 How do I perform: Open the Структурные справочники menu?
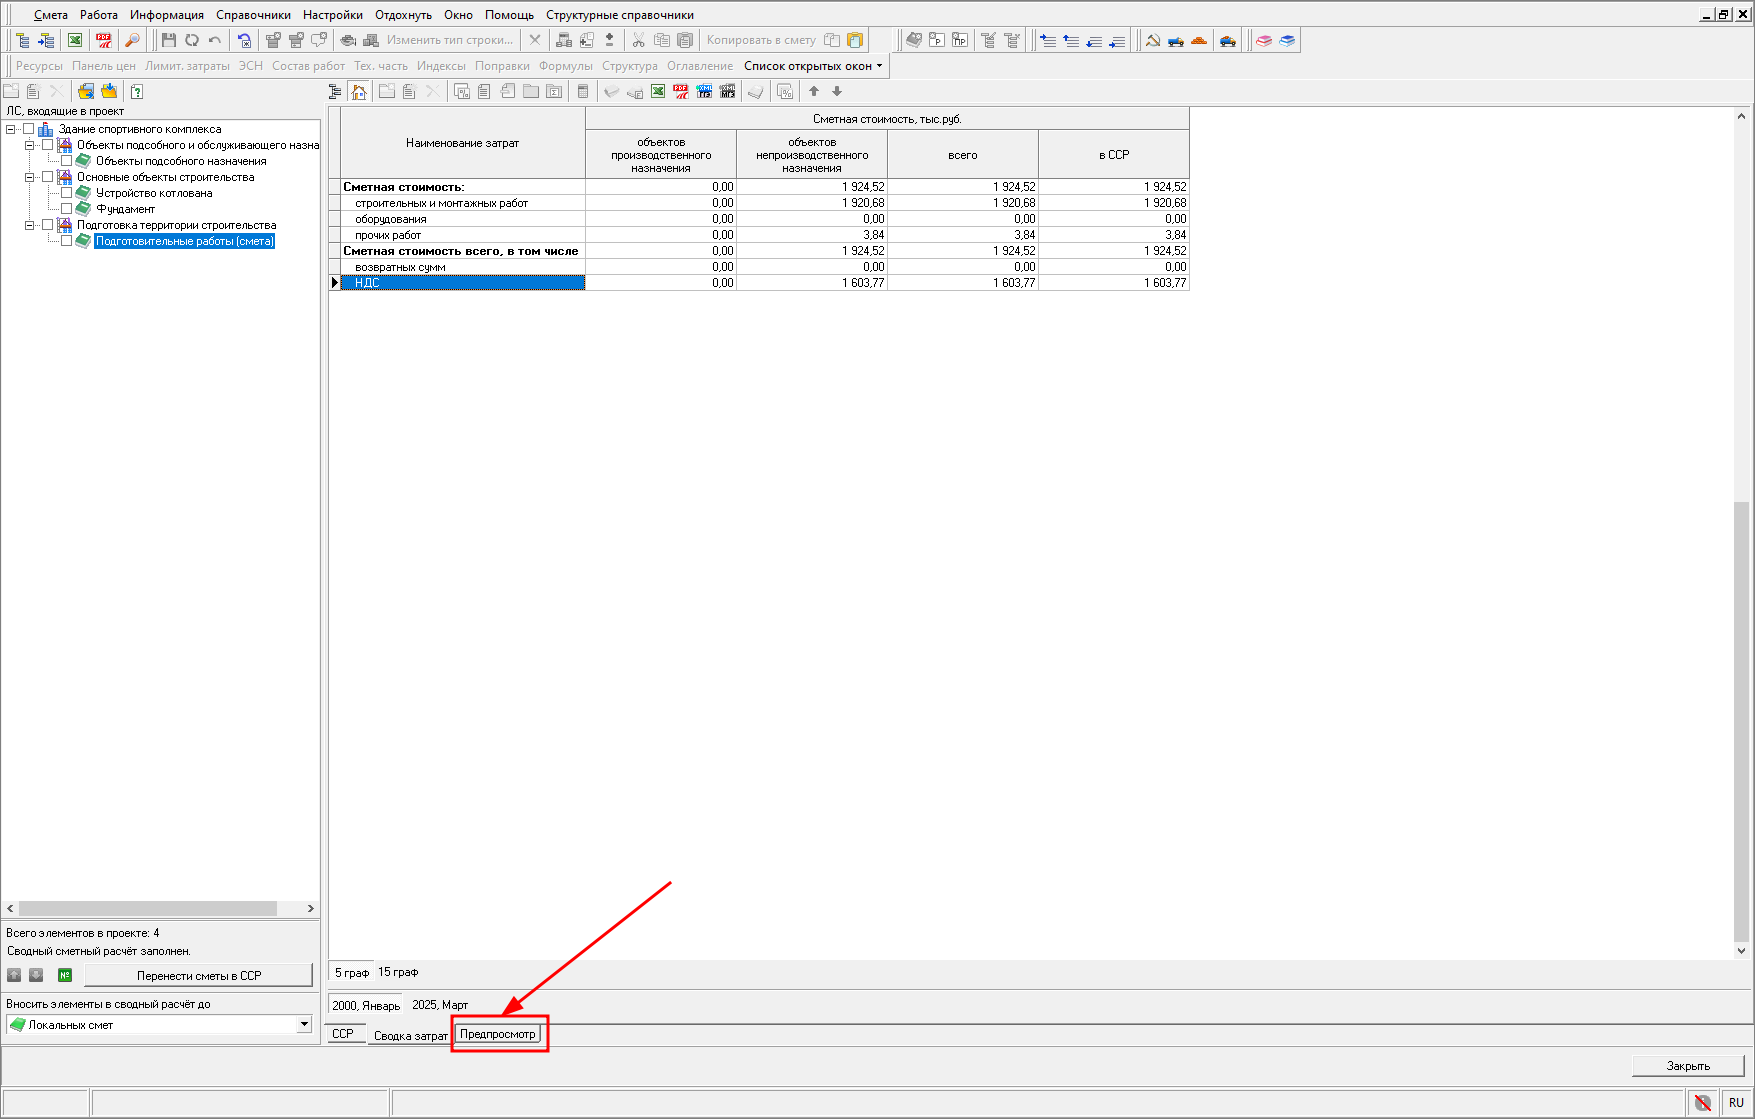pos(620,15)
